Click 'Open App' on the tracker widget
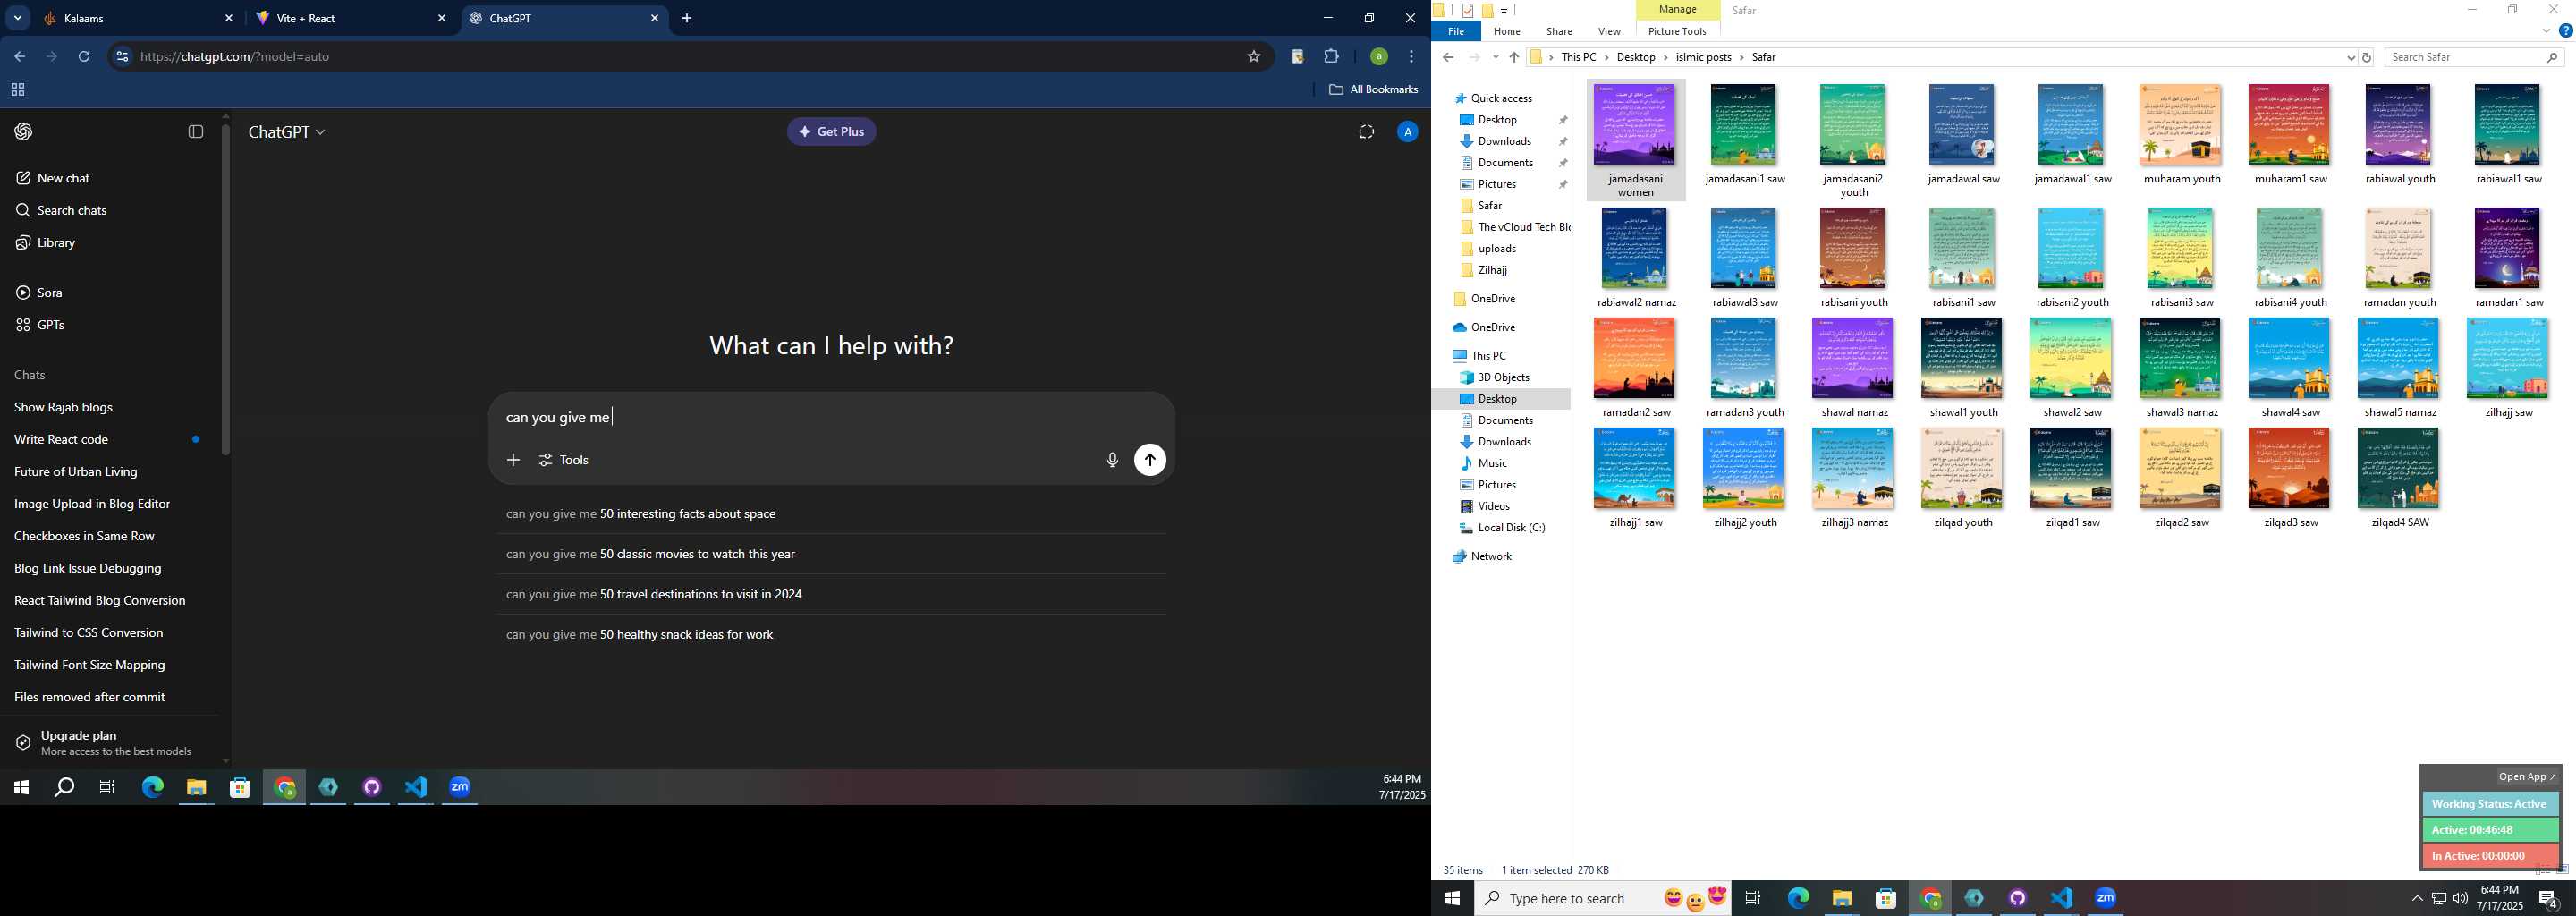2576x916 pixels. pyautogui.click(x=2526, y=777)
